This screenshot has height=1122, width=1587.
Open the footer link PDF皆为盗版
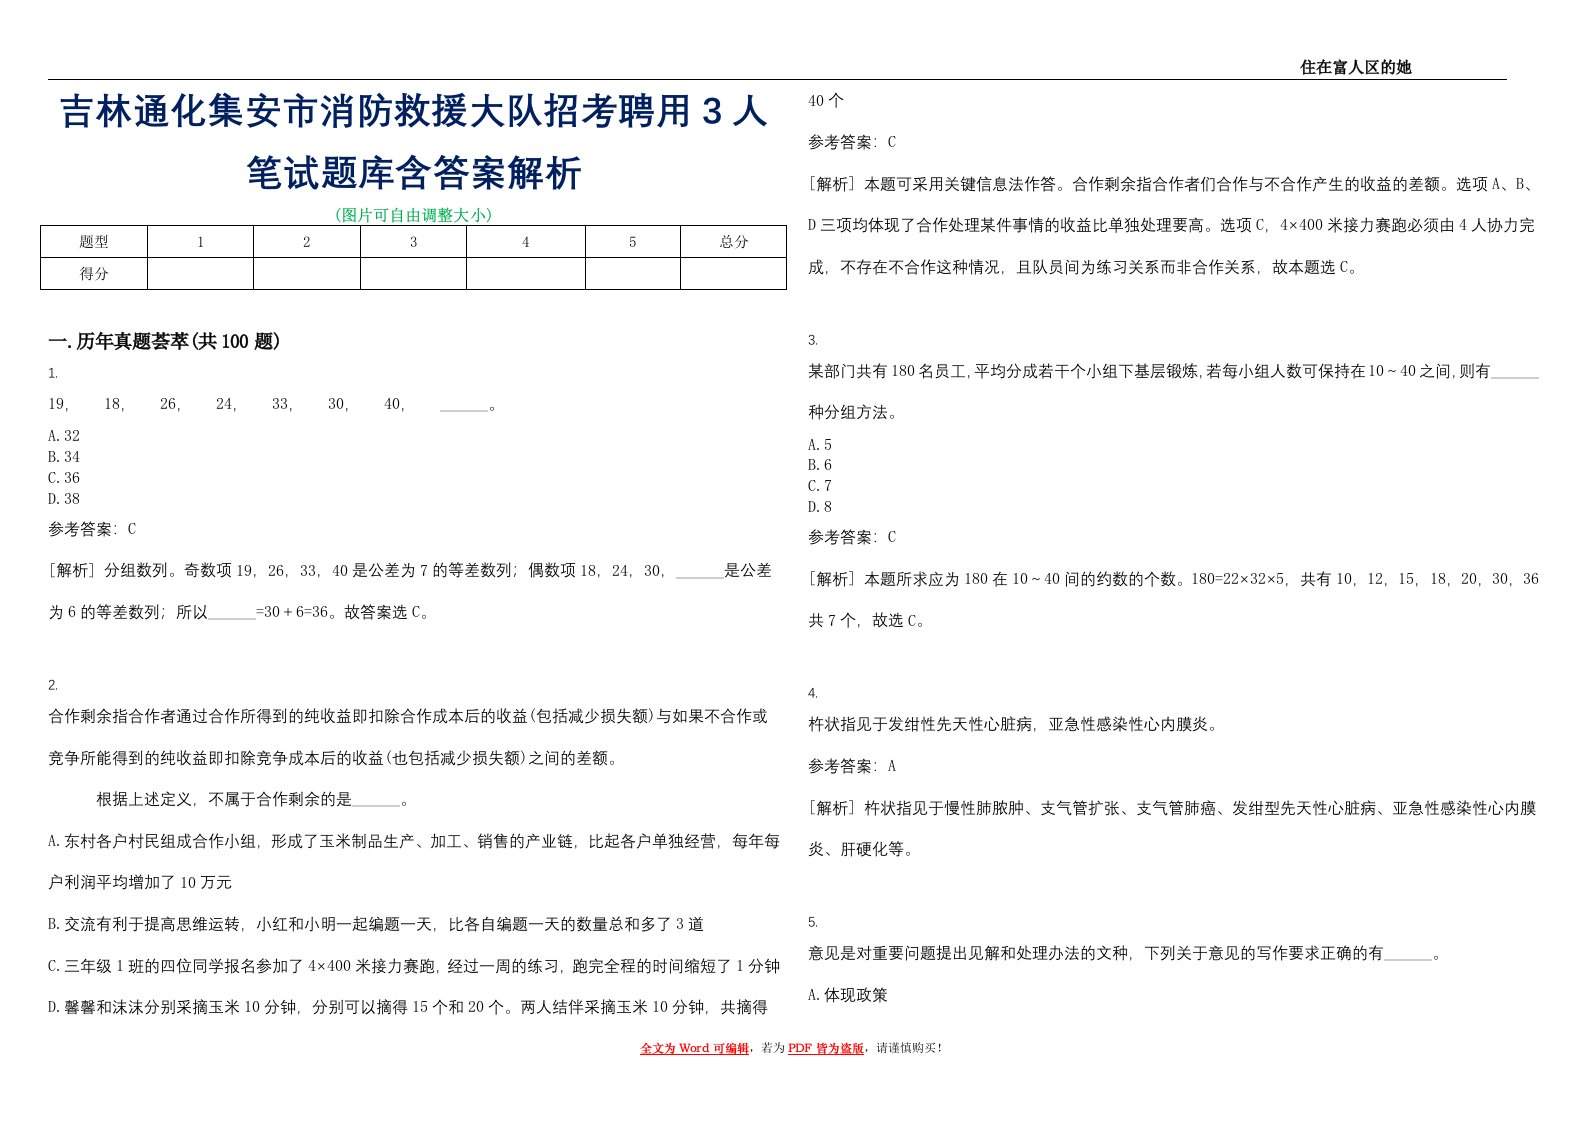tap(826, 1048)
